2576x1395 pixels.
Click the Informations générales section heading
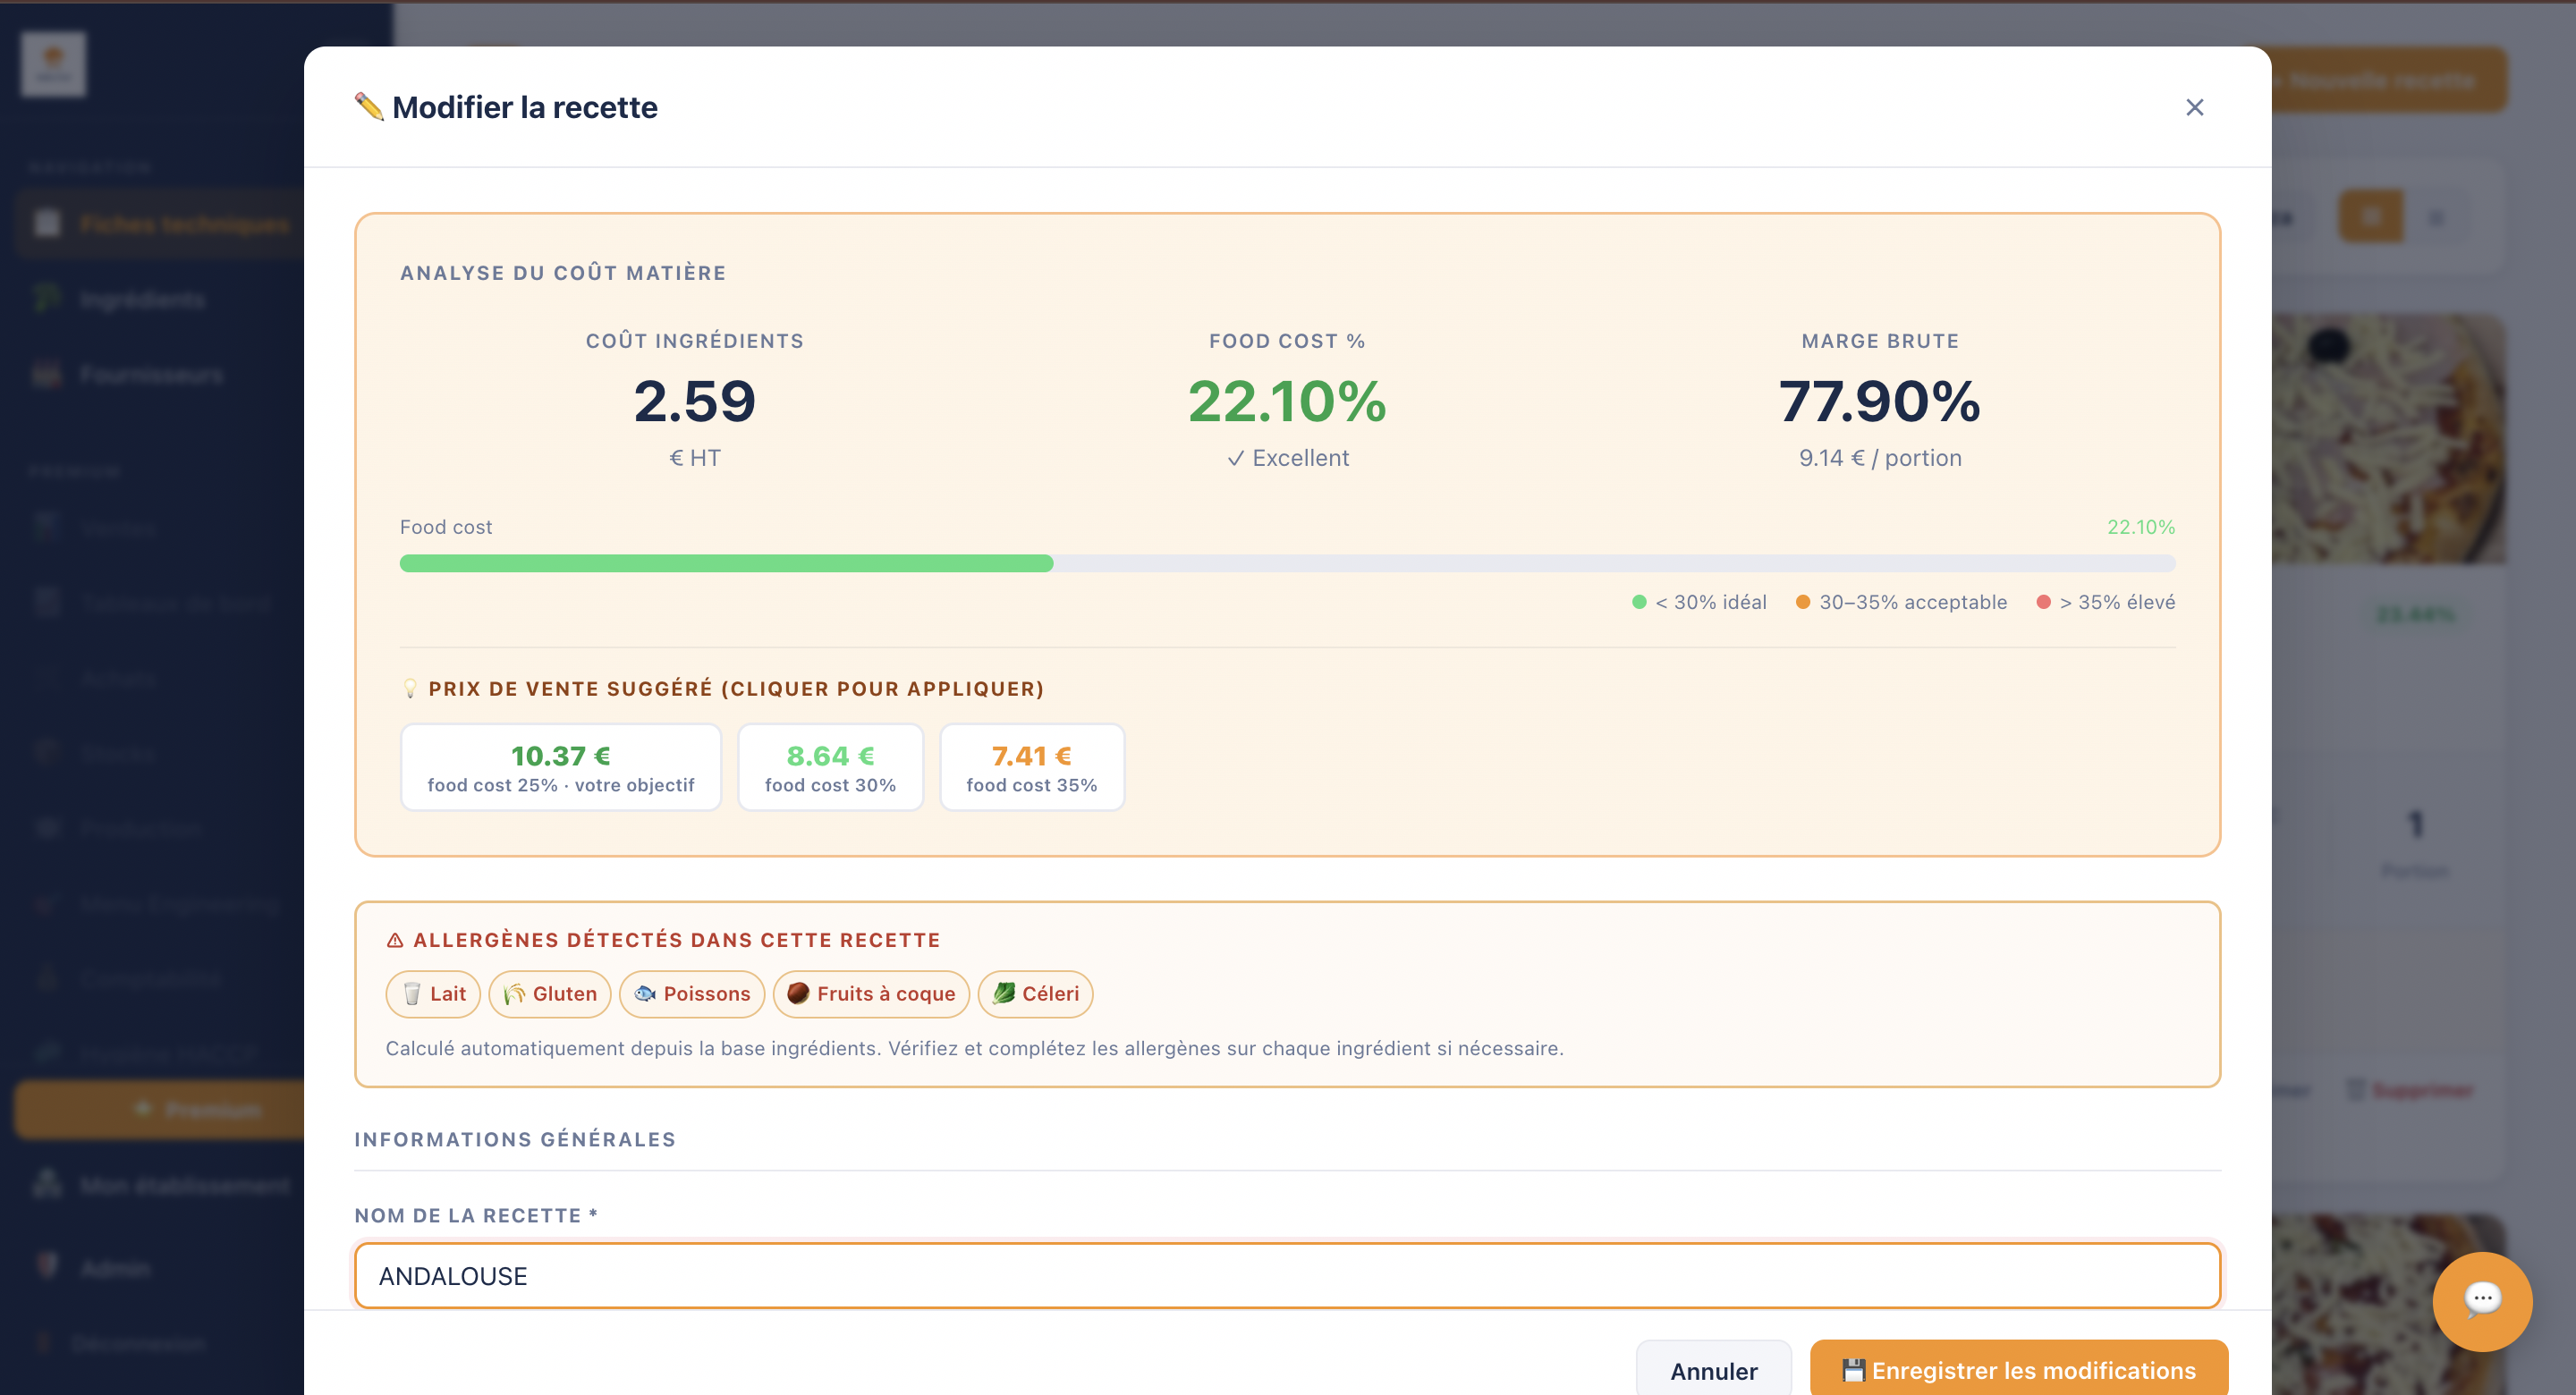[515, 1139]
